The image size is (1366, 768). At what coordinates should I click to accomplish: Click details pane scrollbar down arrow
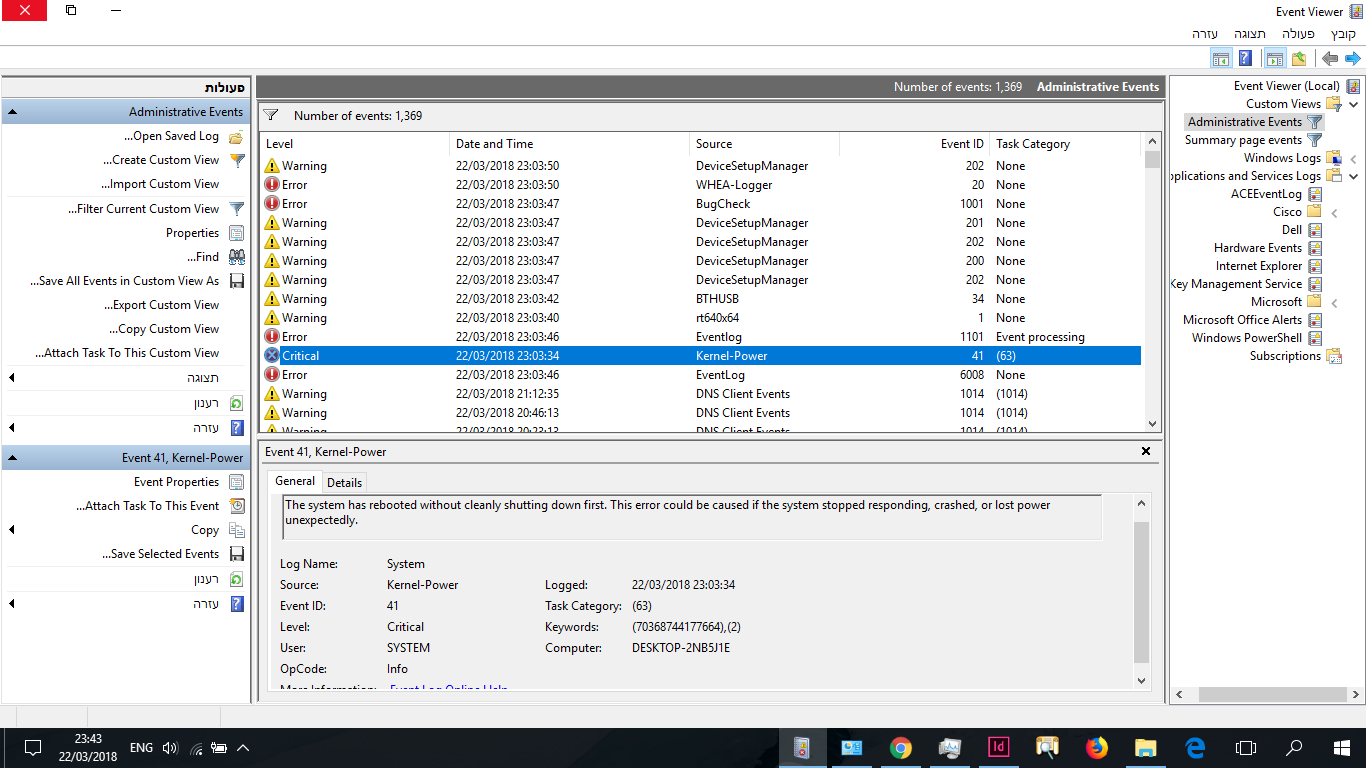(1142, 681)
